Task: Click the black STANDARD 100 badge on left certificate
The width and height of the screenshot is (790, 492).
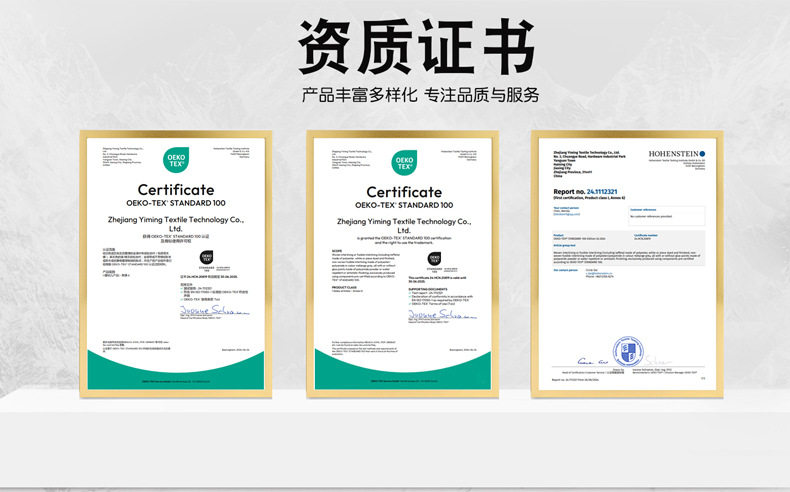Action: (x=207, y=258)
